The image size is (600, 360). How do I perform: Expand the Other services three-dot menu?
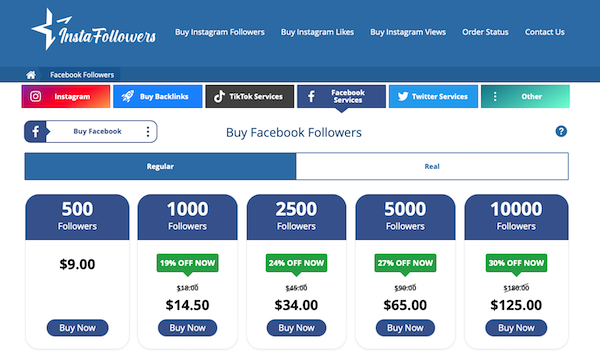495,96
